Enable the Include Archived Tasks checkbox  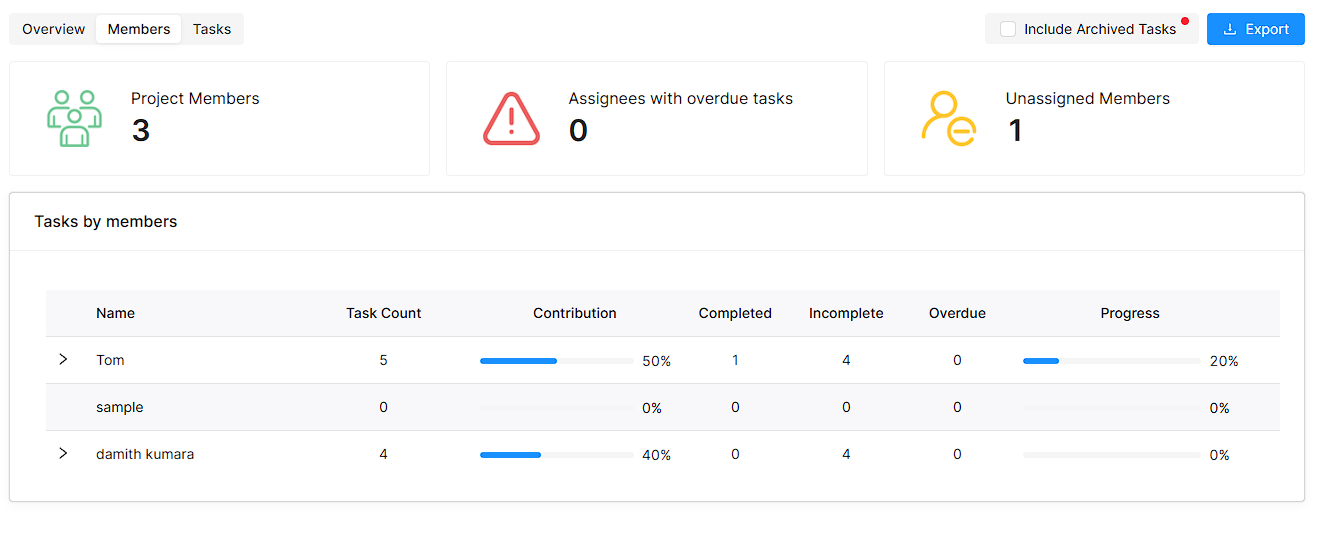pyautogui.click(x=1008, y=29)
